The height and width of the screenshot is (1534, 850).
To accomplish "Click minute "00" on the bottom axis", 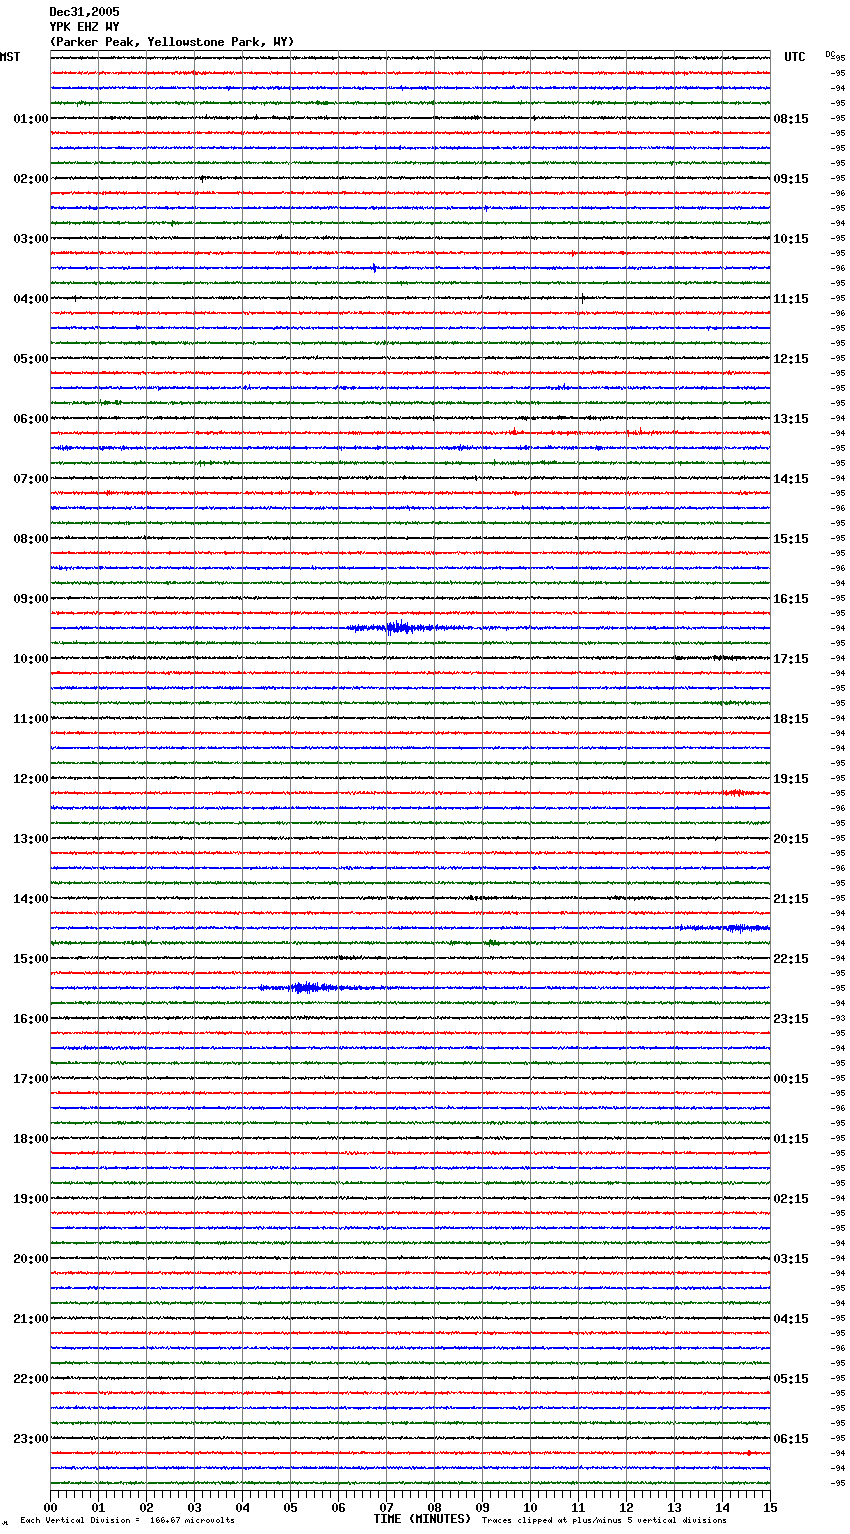I will (x=50, y=1507).
